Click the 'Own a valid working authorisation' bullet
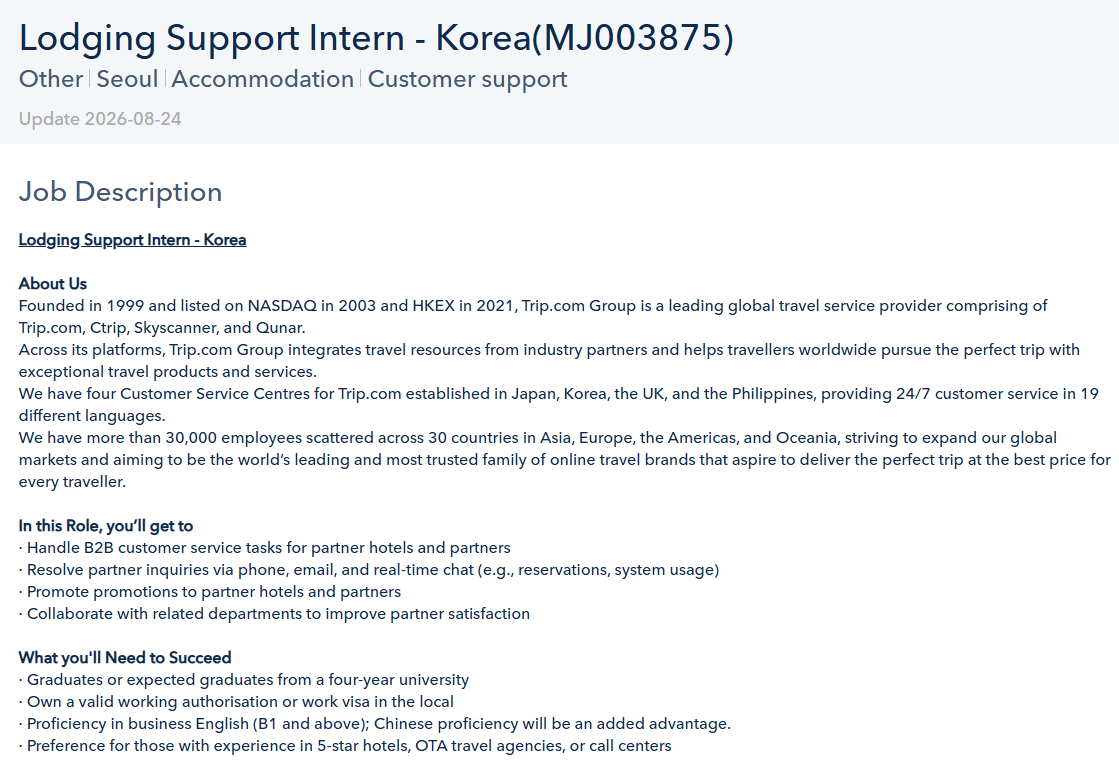Image resolution: width=1119 pixels, height=761 pixels. tap(236, 702)
